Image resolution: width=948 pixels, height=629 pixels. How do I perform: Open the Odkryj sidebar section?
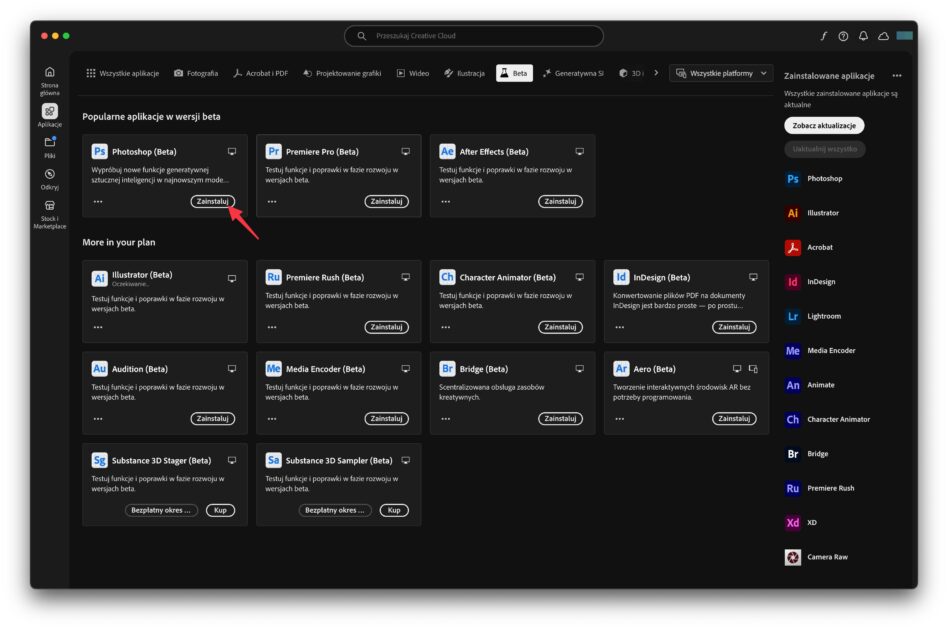click(x=50, y=179)
